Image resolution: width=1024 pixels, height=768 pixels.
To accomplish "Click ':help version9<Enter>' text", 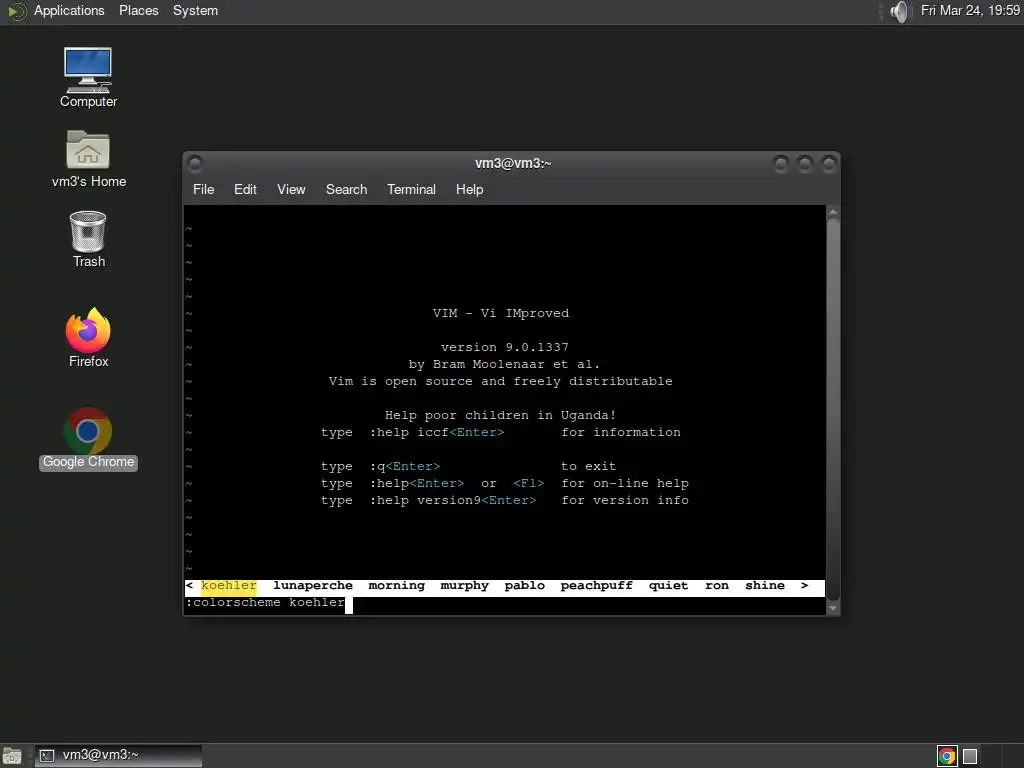I will coord(453,500).
